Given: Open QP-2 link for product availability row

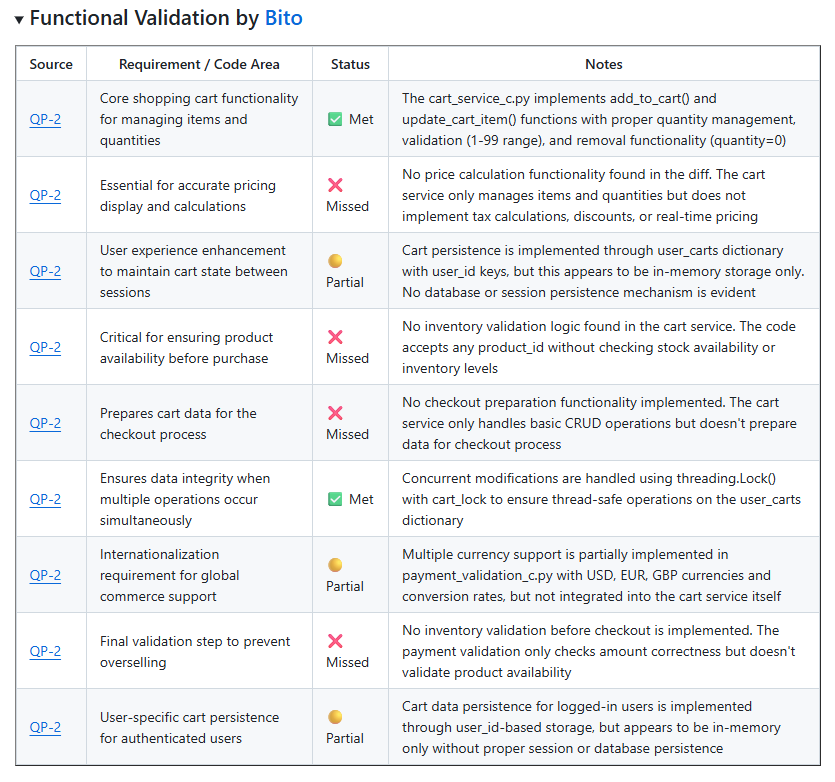Looking at the screenshot, I should (45, 347).
